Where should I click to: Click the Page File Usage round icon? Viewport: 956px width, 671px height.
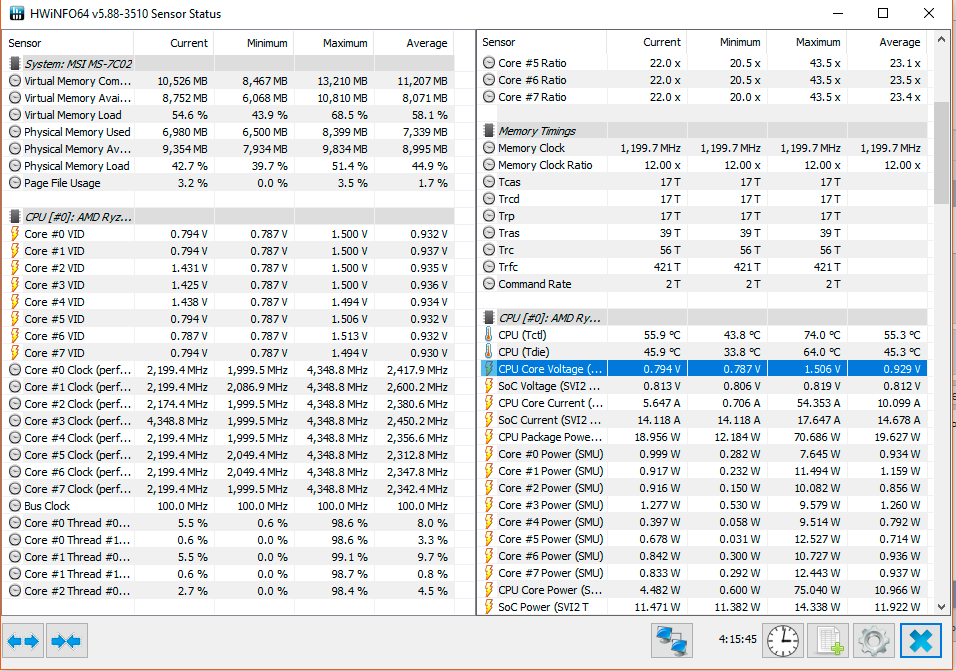tap(15, 183)
